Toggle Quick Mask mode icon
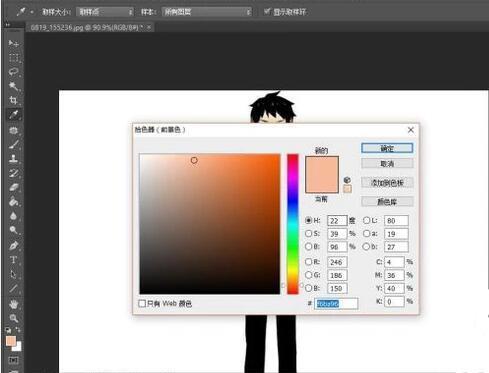Screen dimensions: 489x373 13,360
